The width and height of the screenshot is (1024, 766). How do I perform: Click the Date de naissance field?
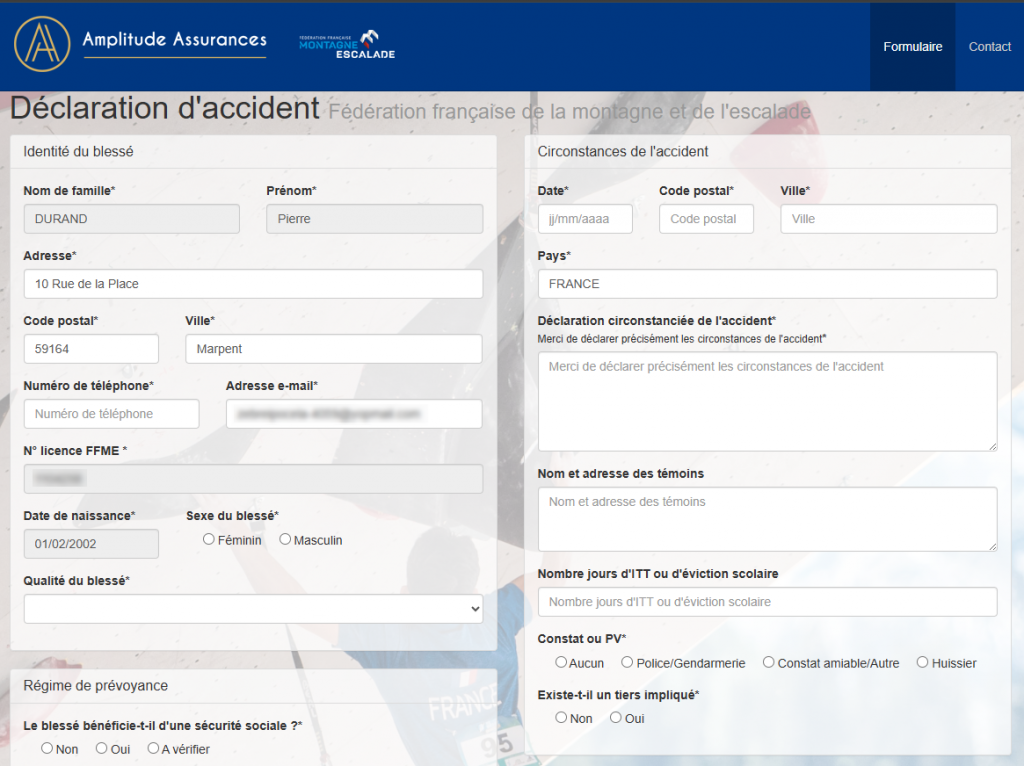pos(91,543)
